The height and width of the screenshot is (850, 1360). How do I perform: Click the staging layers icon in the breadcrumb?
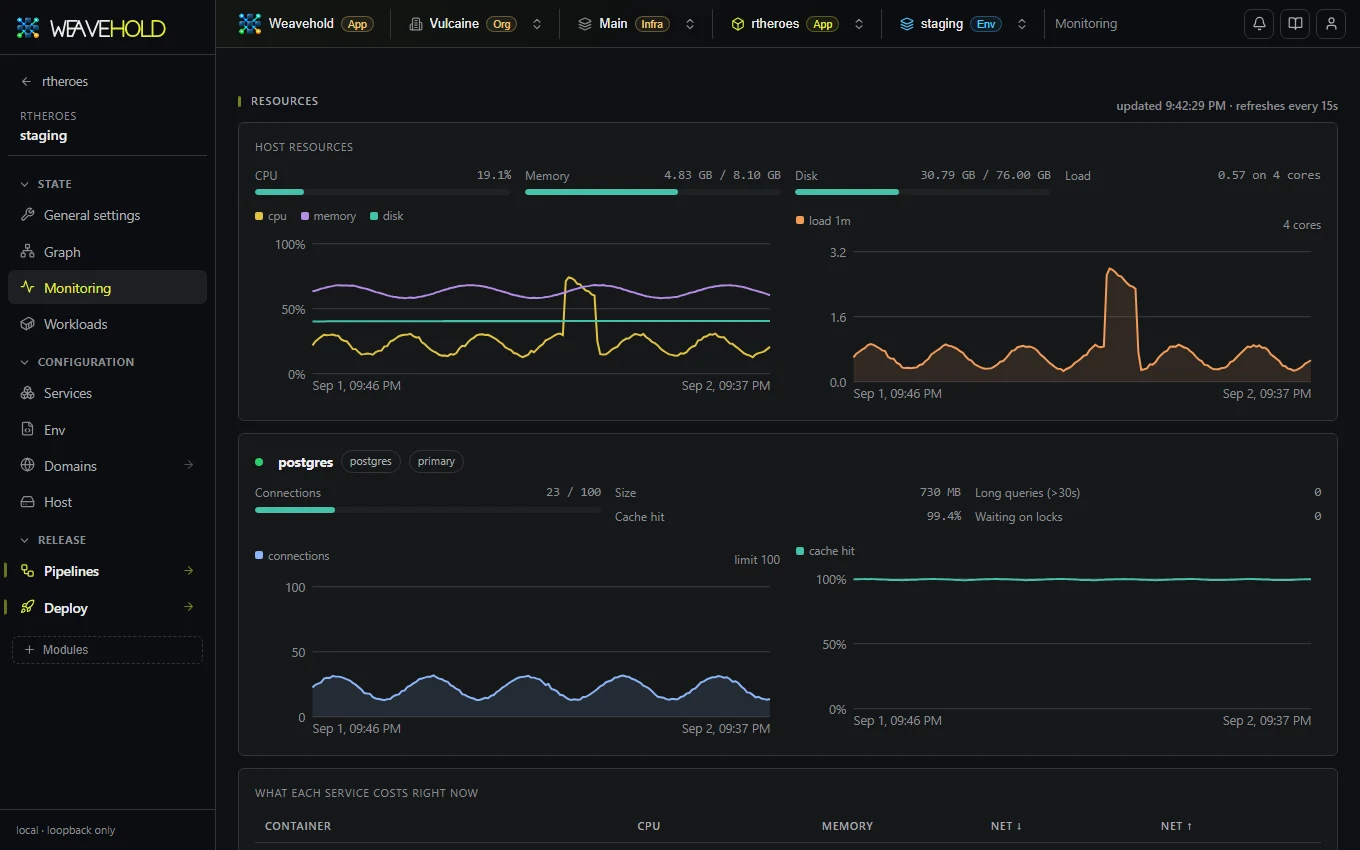(x=907, y=24)
